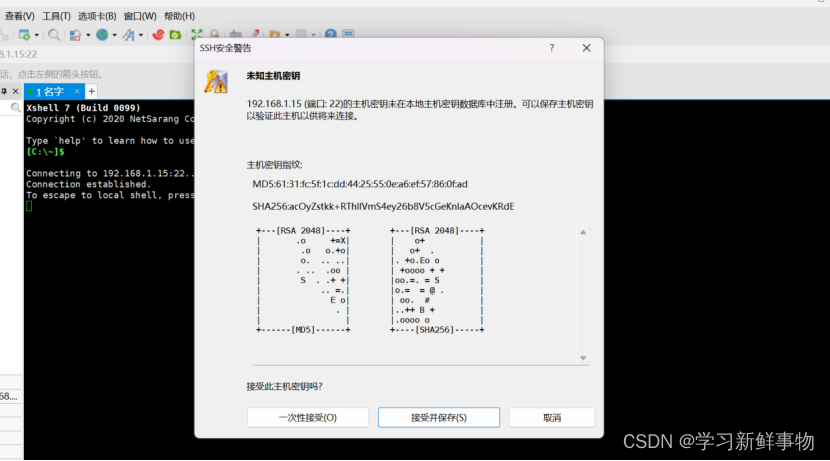
Task: Expand the session properties dropdown arrow
Action: pos(37,35)
